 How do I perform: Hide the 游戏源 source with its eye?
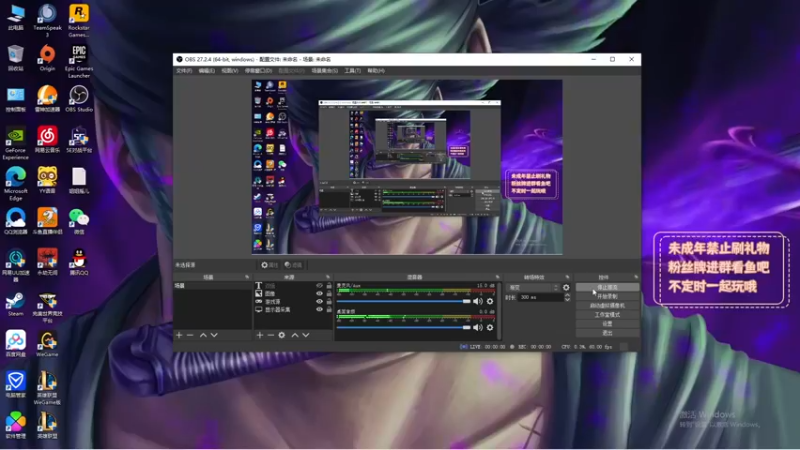319,302
